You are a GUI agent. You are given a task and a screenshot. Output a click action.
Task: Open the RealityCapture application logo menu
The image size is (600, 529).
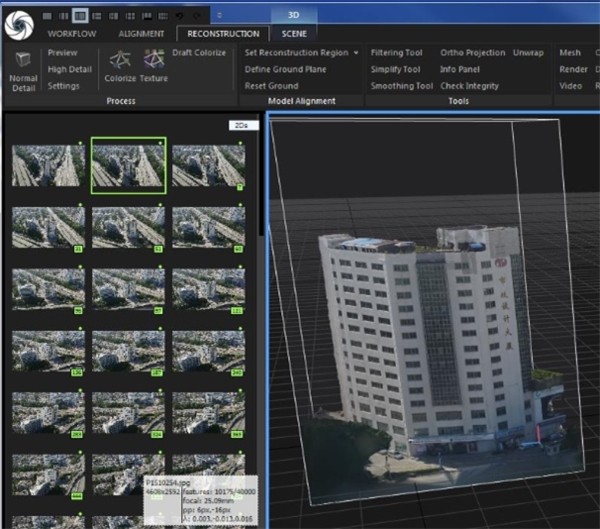(19, 25)
